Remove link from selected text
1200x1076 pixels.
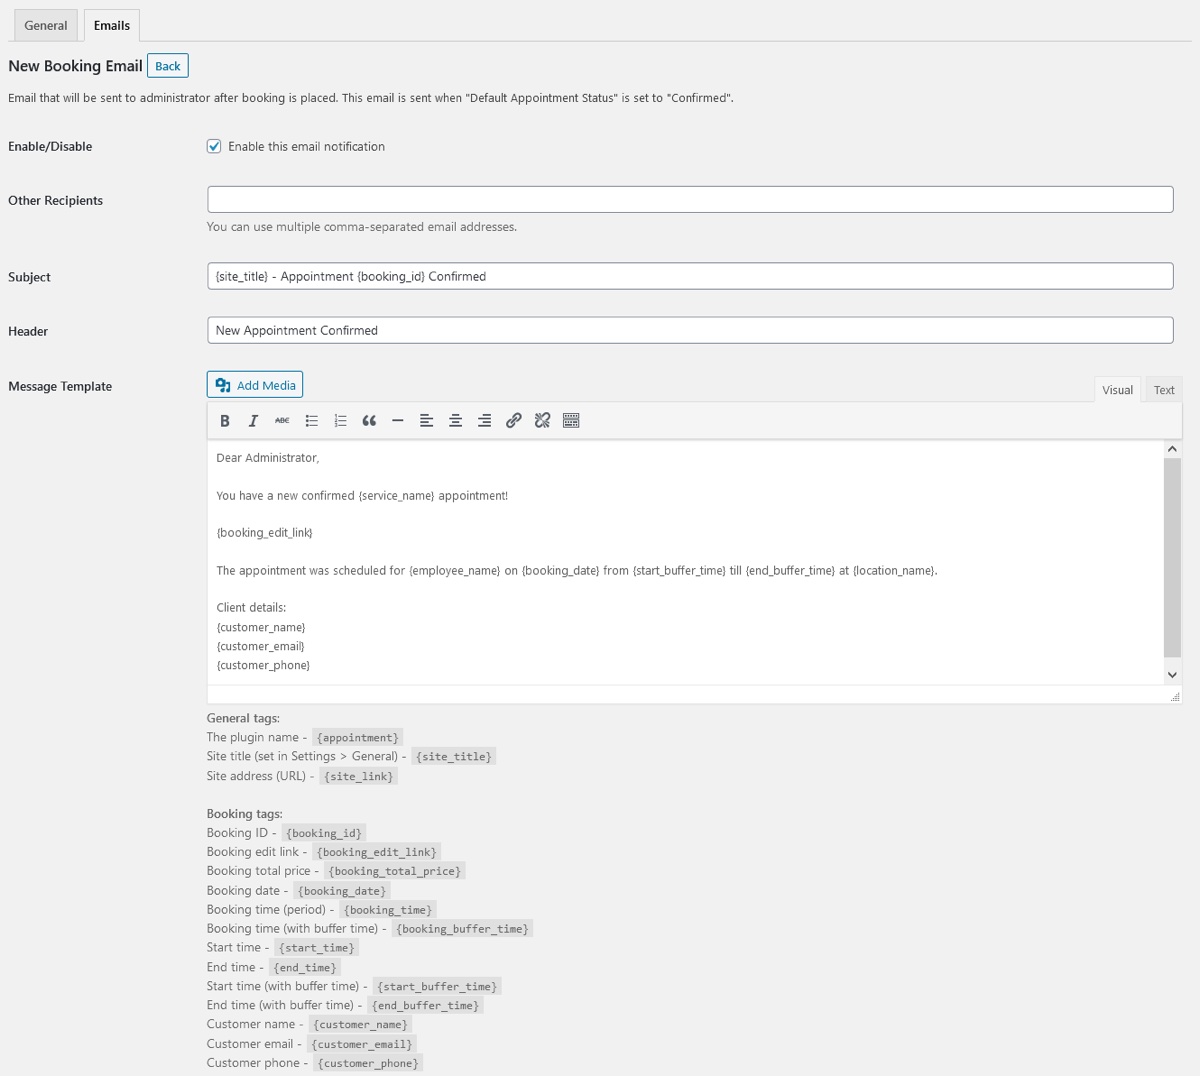(542, 421)
